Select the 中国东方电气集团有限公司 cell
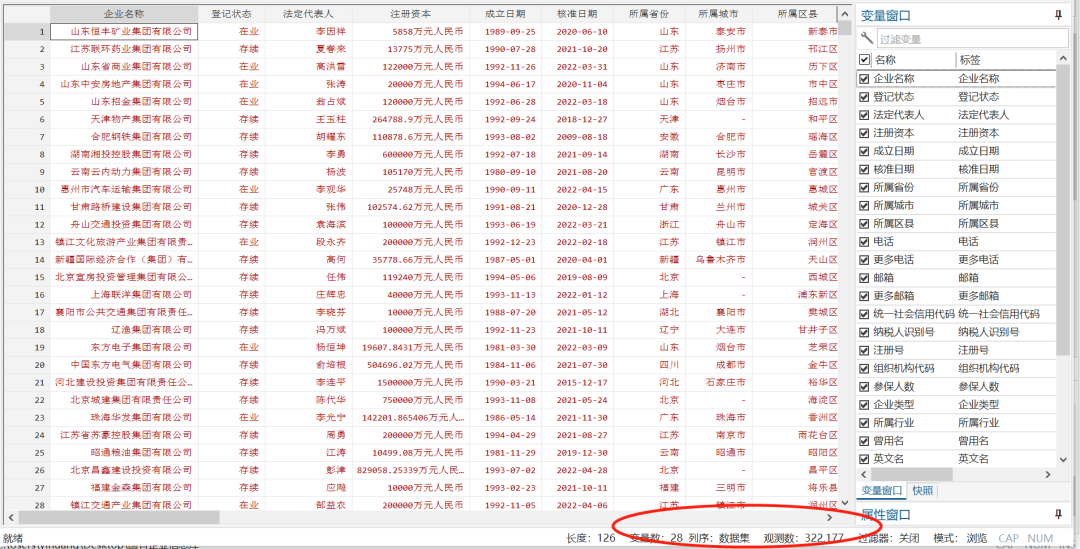The image size is (1080, 549). coord(124,364)
